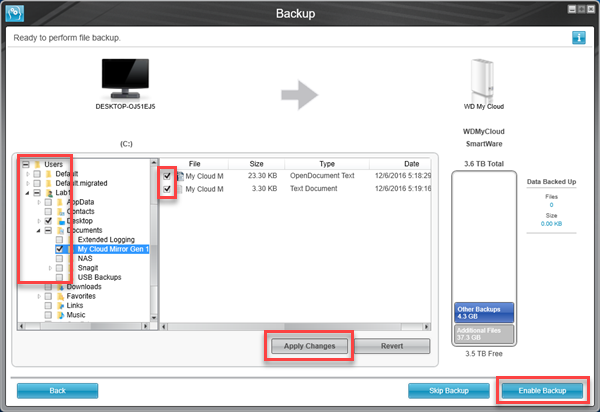
Task: Click the Apply Changes button
Action: (310, 346)
